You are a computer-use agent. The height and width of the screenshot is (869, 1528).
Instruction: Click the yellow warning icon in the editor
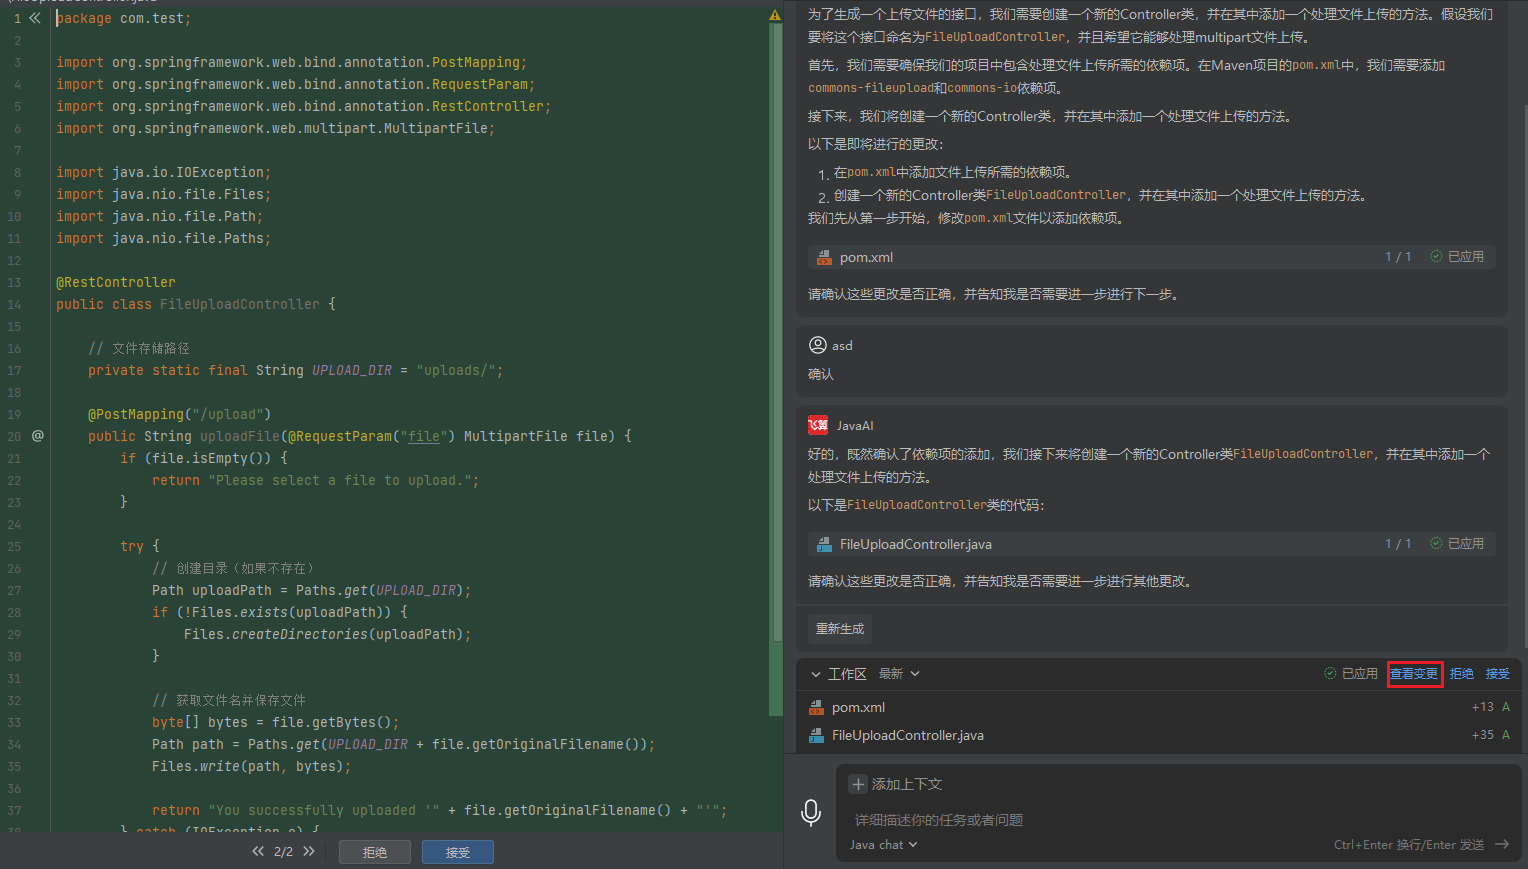point(775,15)
